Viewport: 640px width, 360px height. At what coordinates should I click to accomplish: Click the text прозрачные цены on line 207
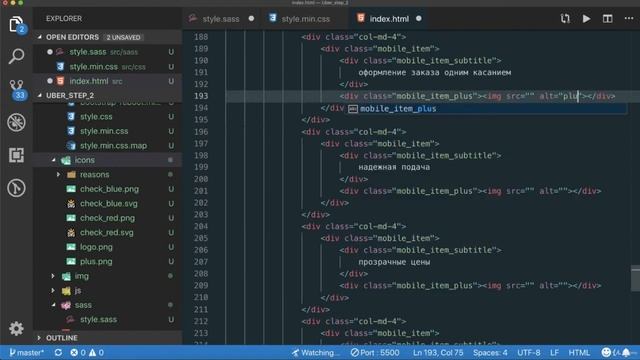394,262
